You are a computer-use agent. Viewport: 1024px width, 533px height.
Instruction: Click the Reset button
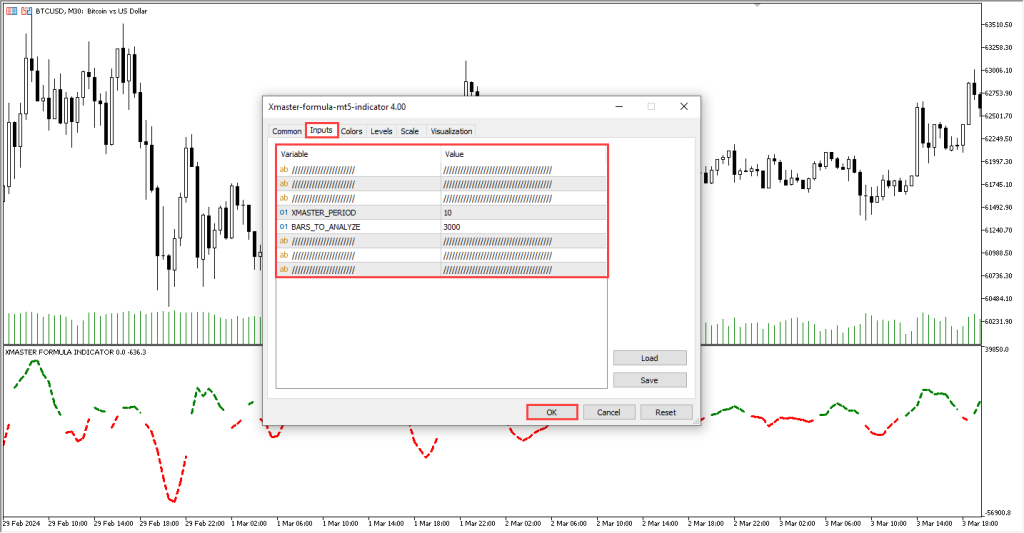click(665, 412)
